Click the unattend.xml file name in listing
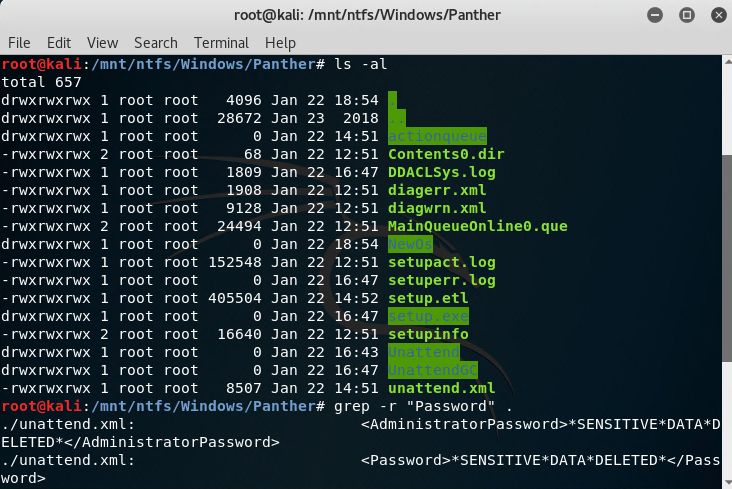 (441, 388)
